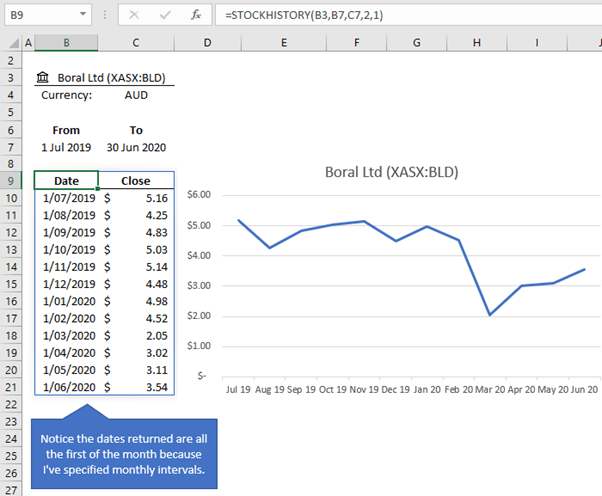
Task: Select the chart title Boral Ltd (XASX:BLD)
Action: tap(392, 172)
